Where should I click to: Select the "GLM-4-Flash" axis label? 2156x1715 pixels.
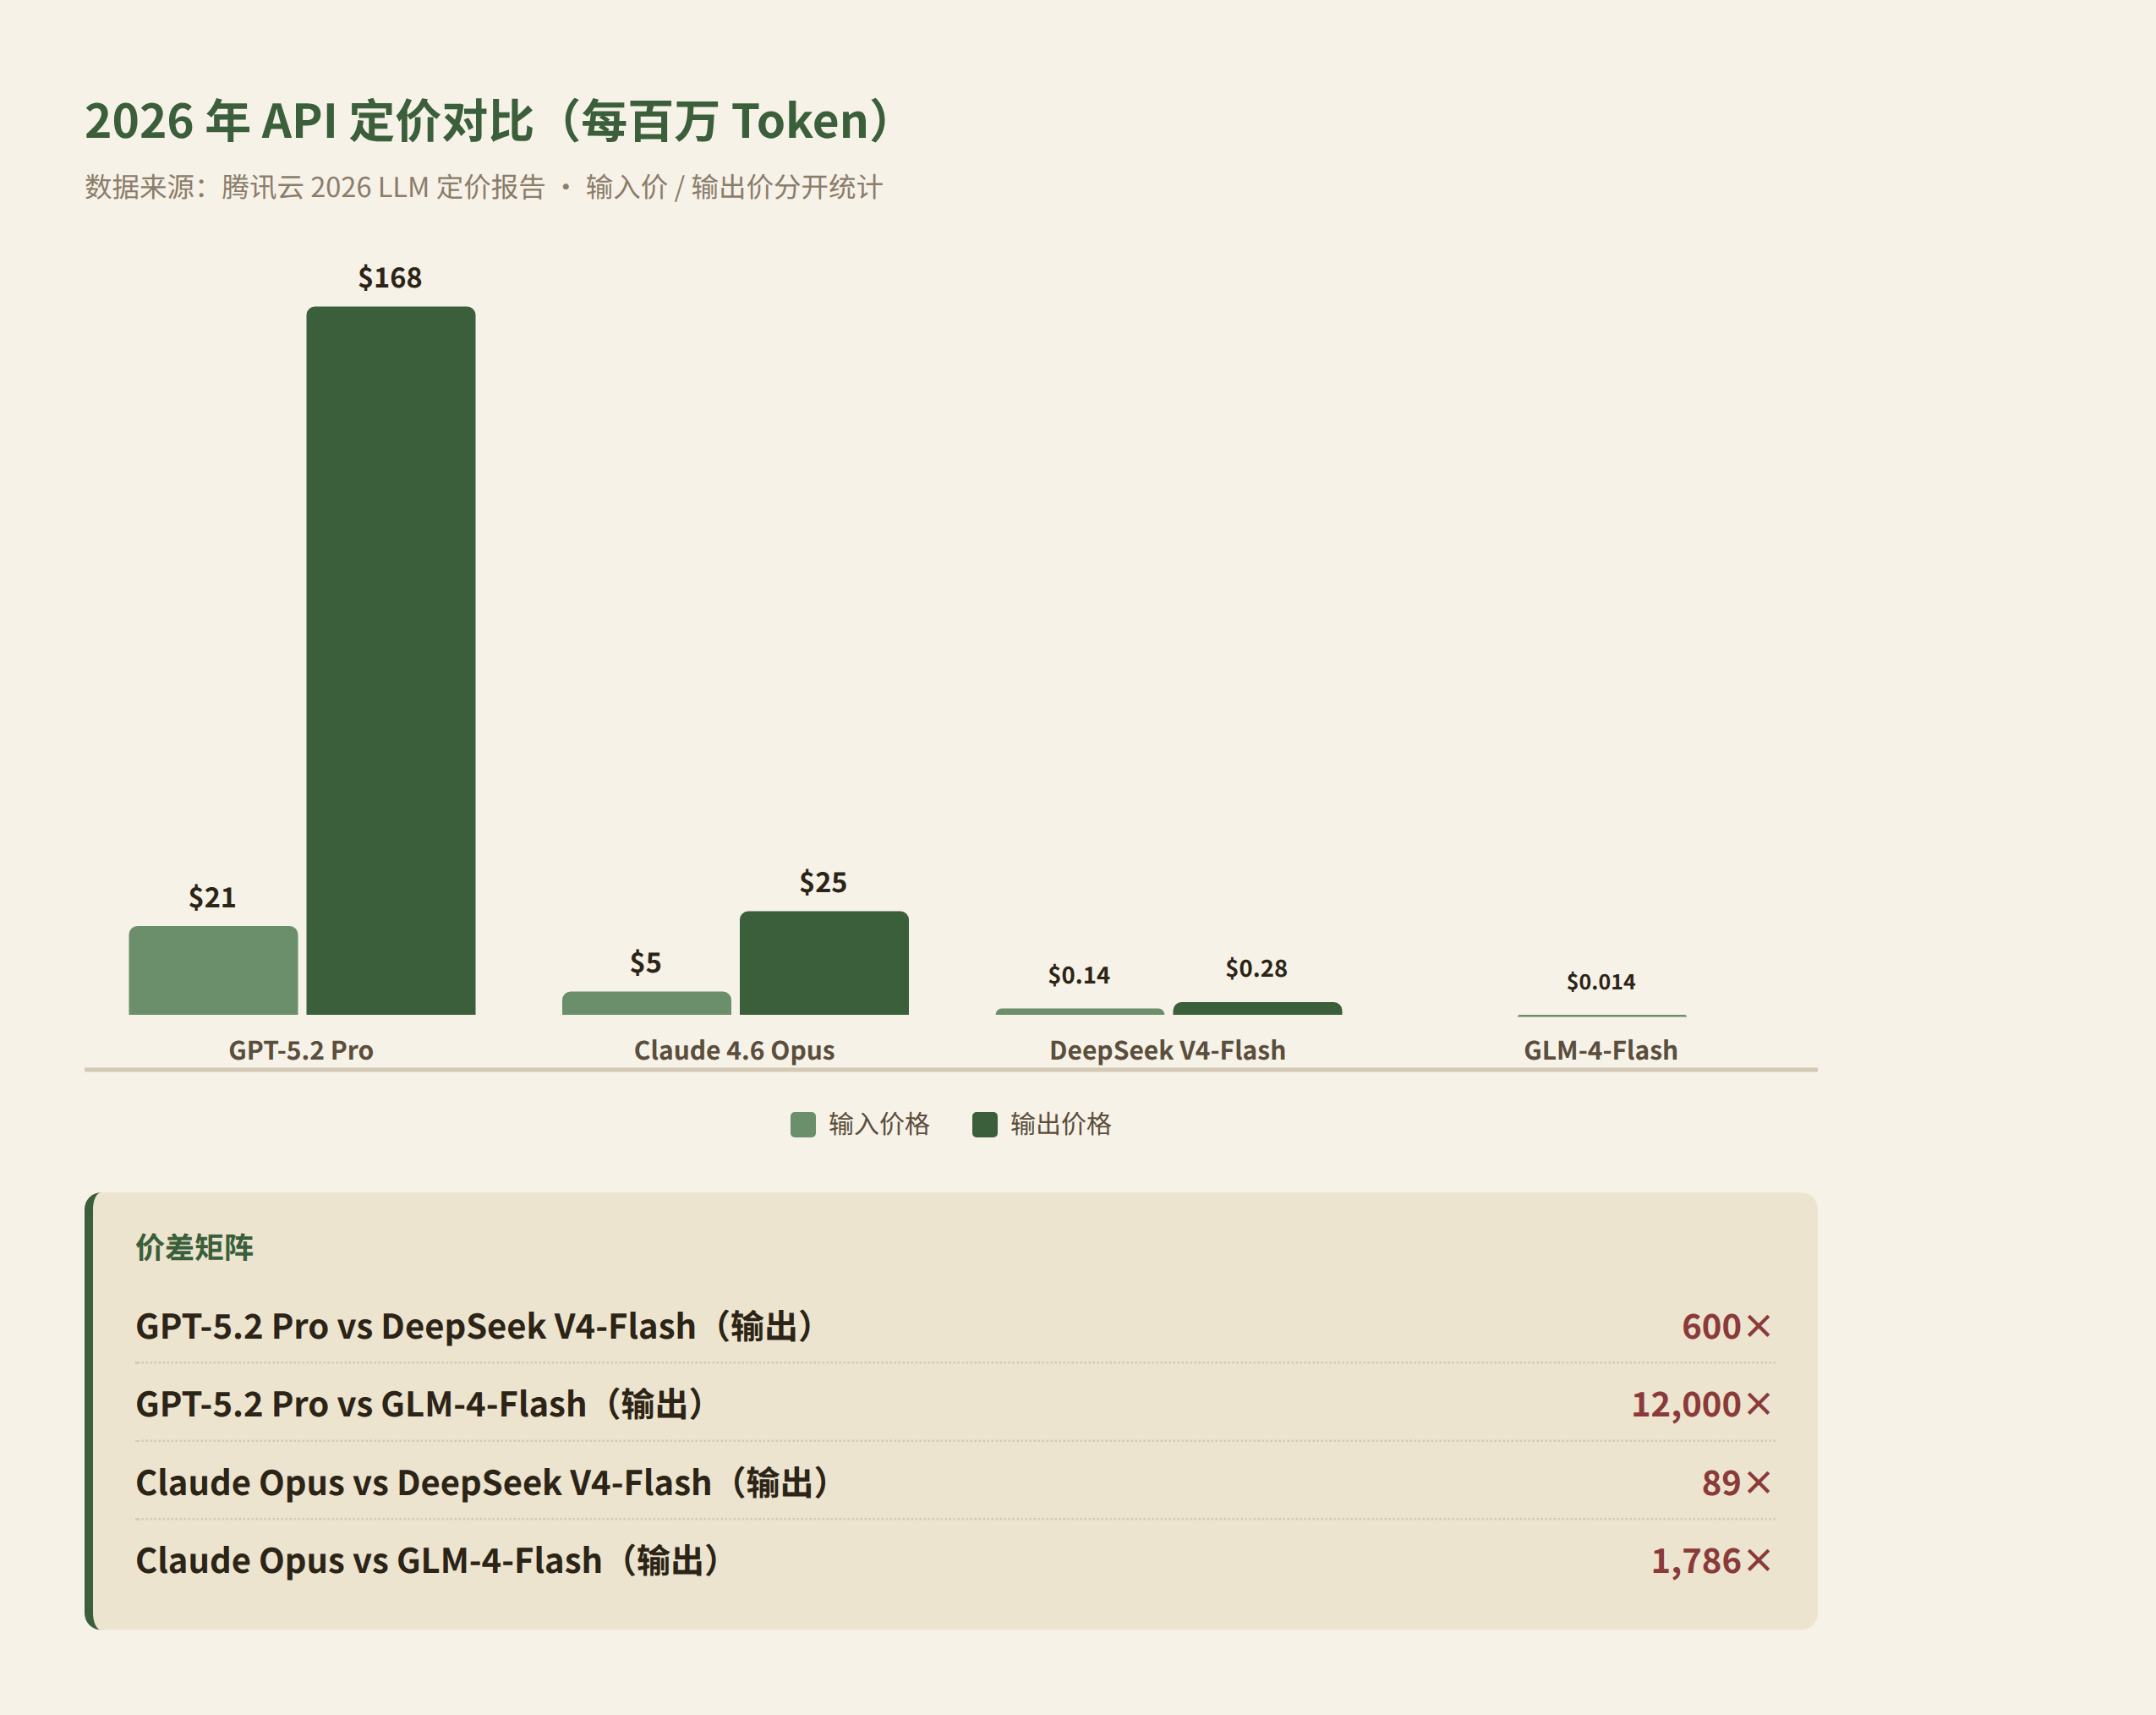(x=1601, y=1050)
